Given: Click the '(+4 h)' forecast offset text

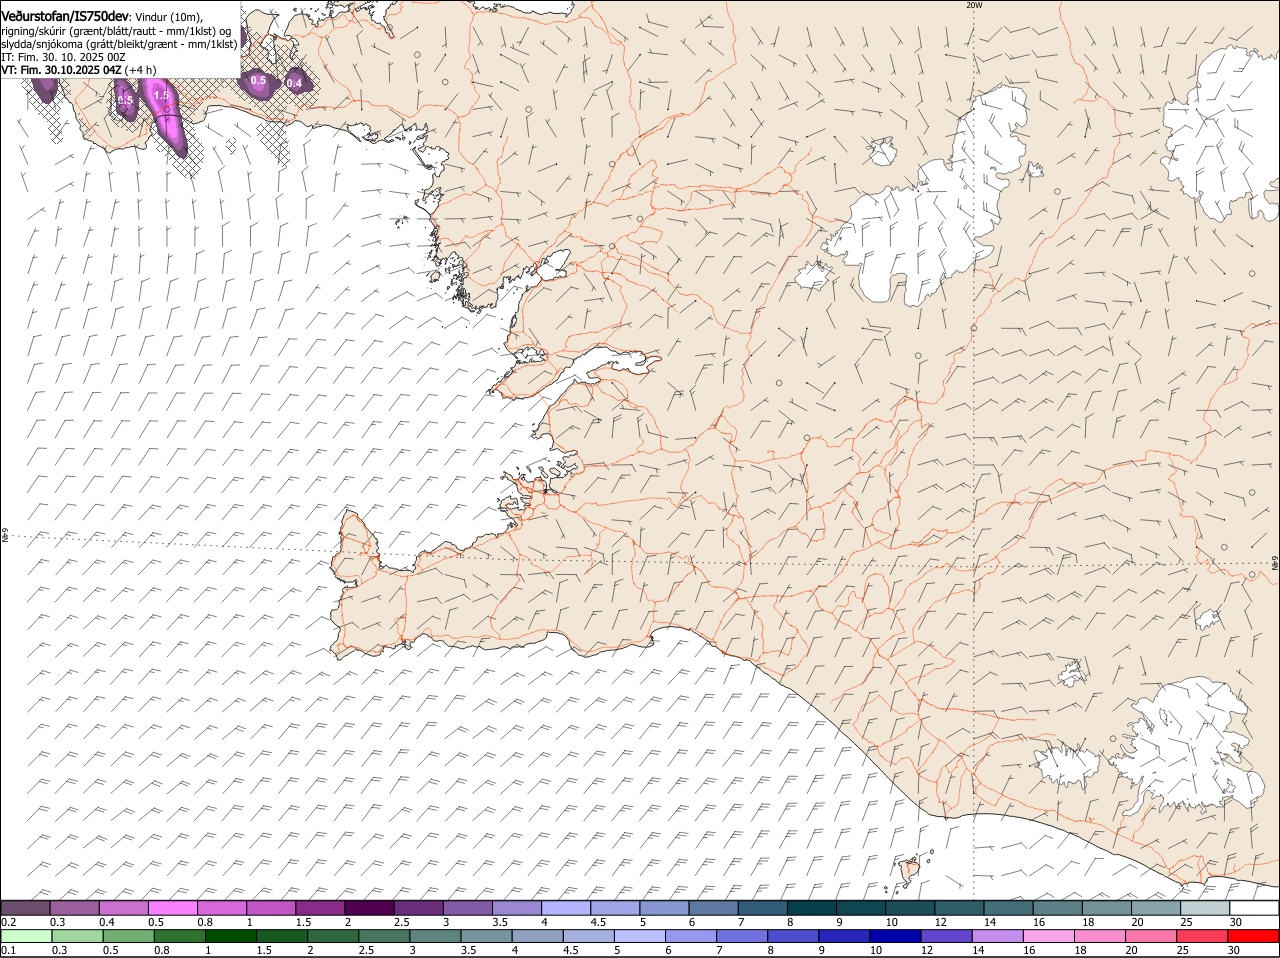Looking at the screenshot, I should click(x=140, y=70).
